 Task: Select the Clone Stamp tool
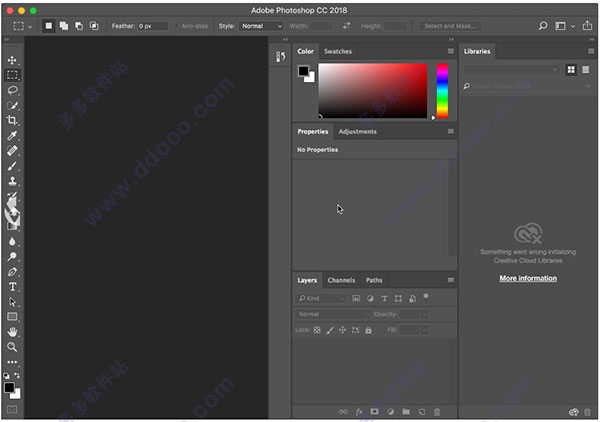pos(12,181)
